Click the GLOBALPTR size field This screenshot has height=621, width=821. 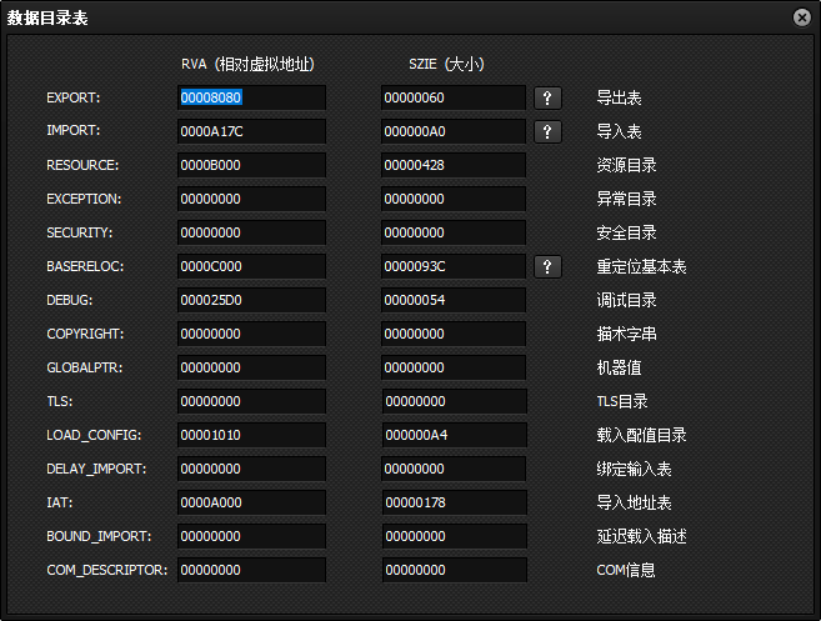[x=453, y=368]
